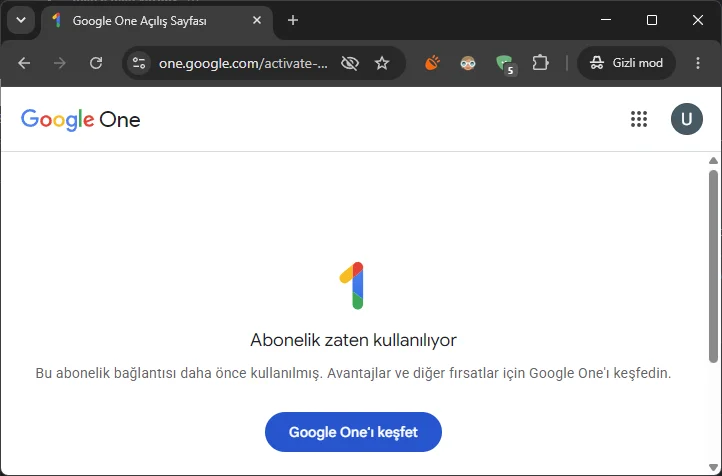Open the Extensions puzzle piece menu
The image size is (722, 476).
pyautogui.click(x=540, y=63)
